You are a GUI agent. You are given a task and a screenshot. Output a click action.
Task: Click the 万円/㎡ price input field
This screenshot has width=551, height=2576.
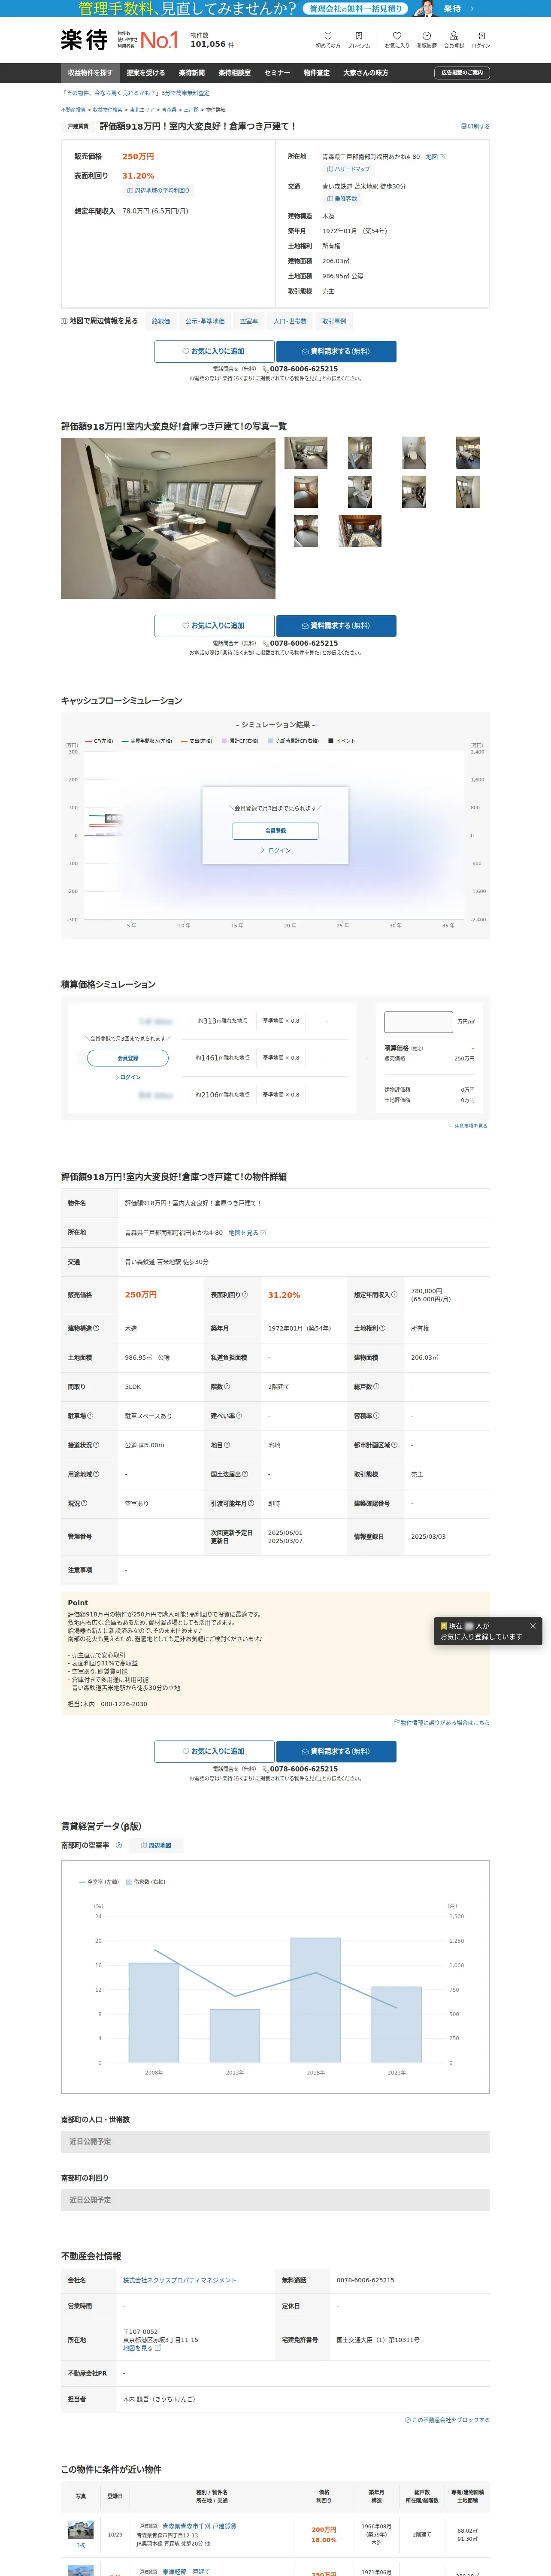click(x=419, y=1022)
